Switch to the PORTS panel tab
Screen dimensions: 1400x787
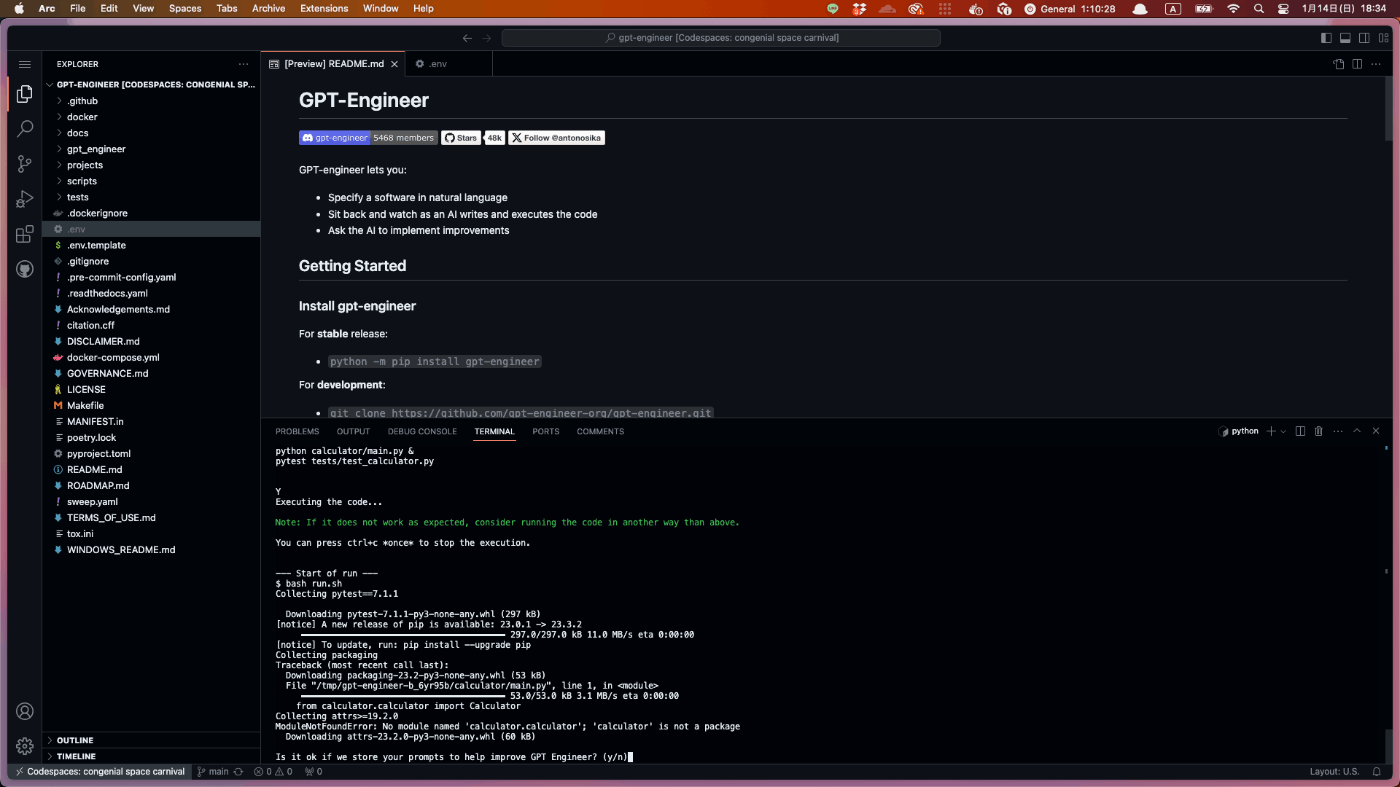tap(546, 431)
